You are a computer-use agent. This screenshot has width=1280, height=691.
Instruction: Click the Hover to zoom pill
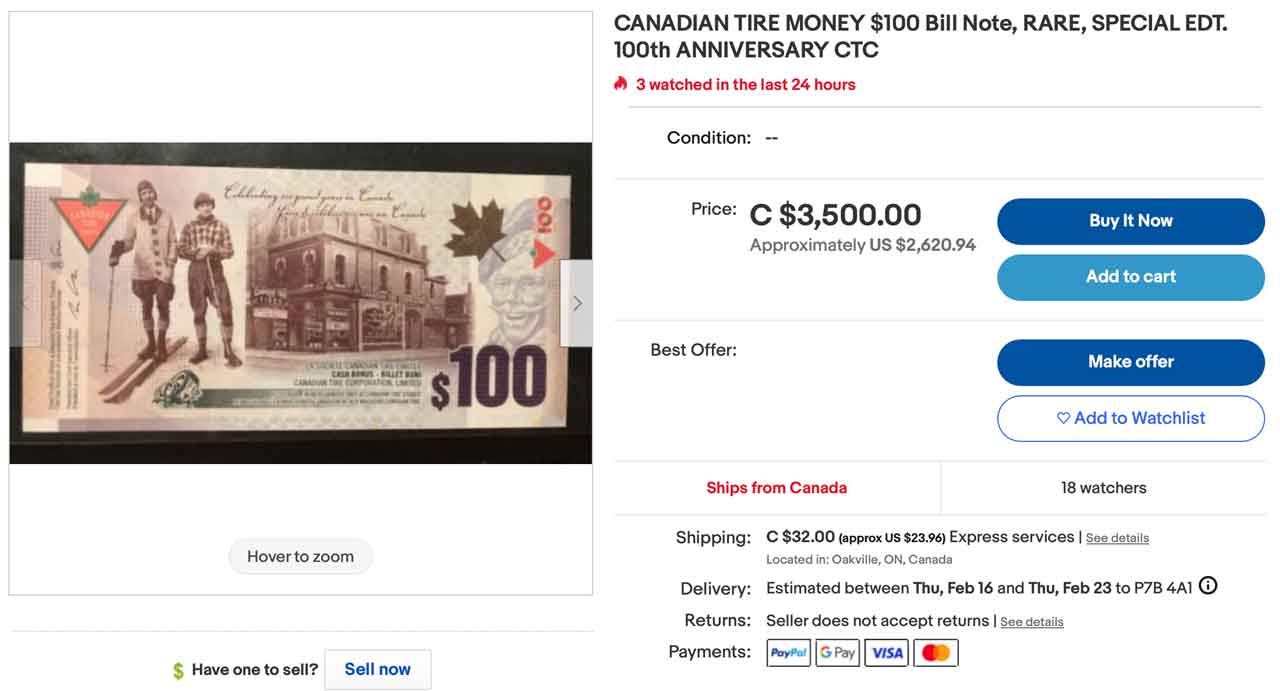click(x=300, y=557)
